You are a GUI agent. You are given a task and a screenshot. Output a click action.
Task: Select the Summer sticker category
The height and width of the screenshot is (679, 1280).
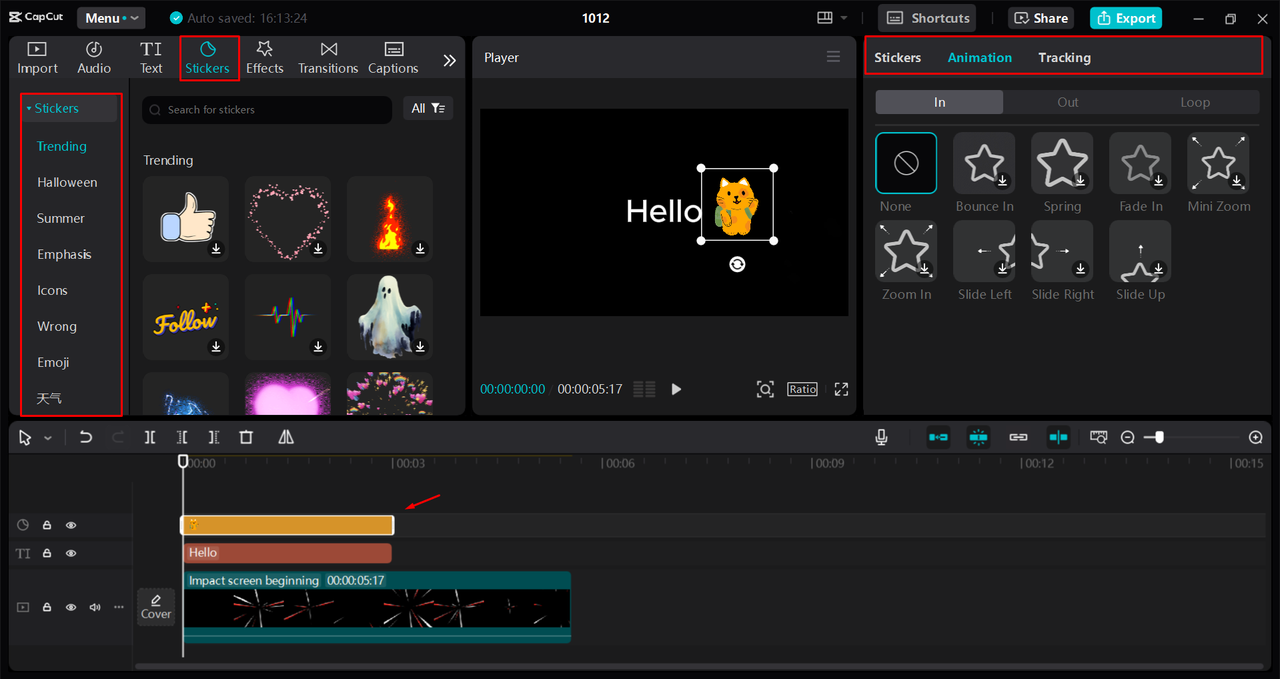[61, 218]
